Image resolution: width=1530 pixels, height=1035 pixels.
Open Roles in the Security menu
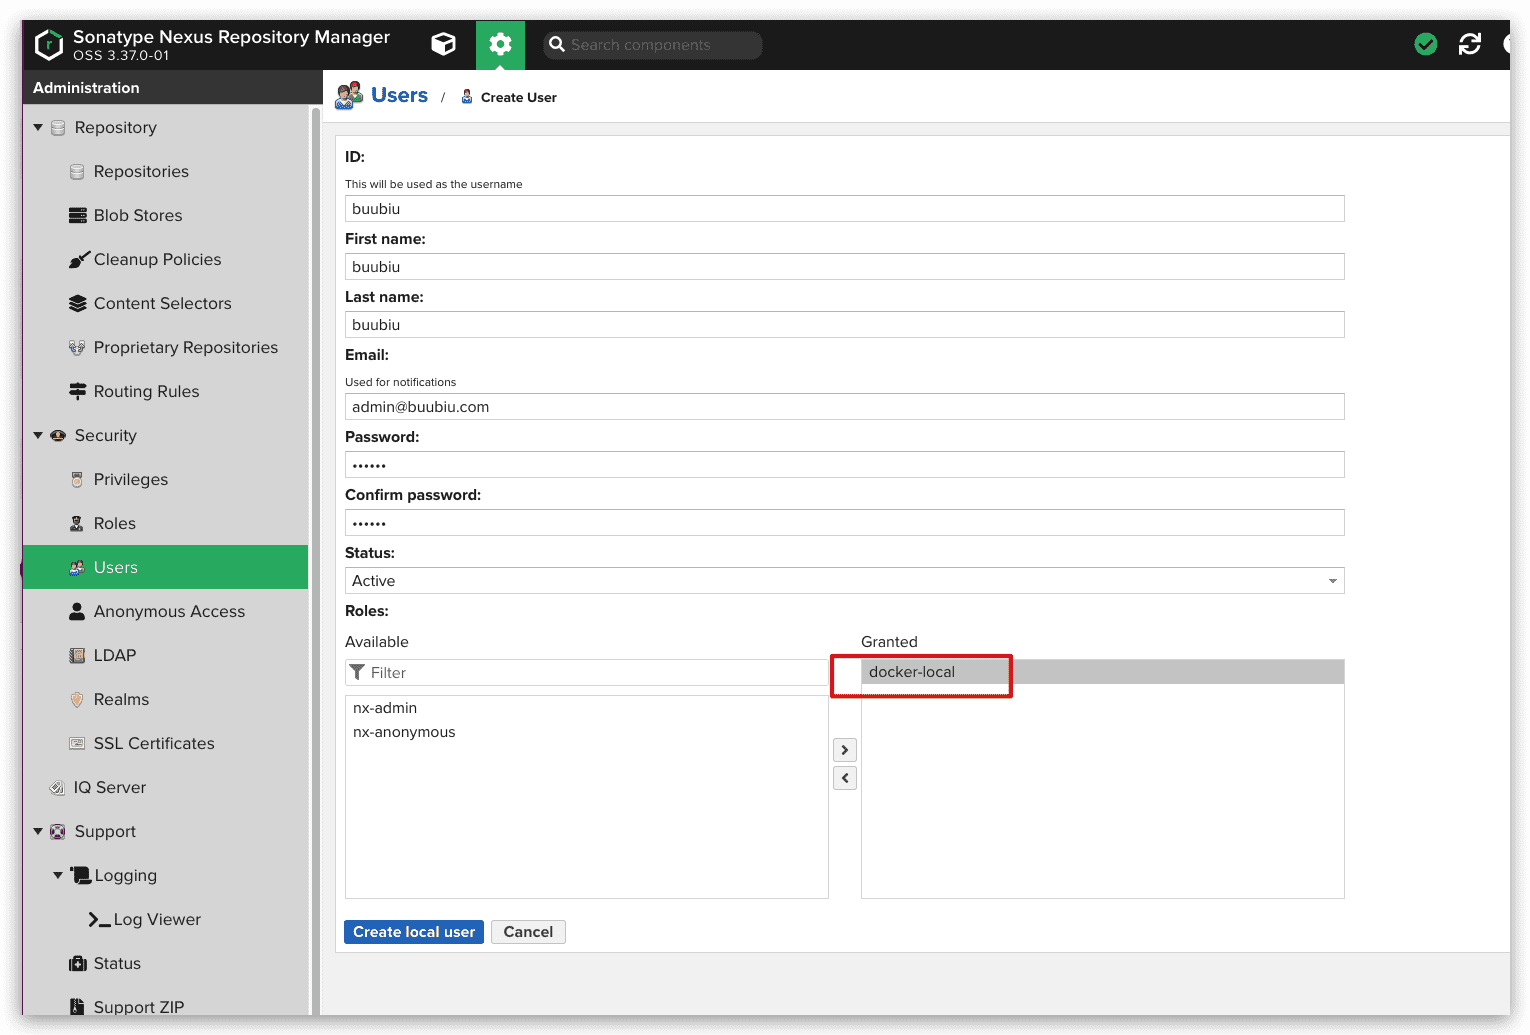(x=114, y=524)
